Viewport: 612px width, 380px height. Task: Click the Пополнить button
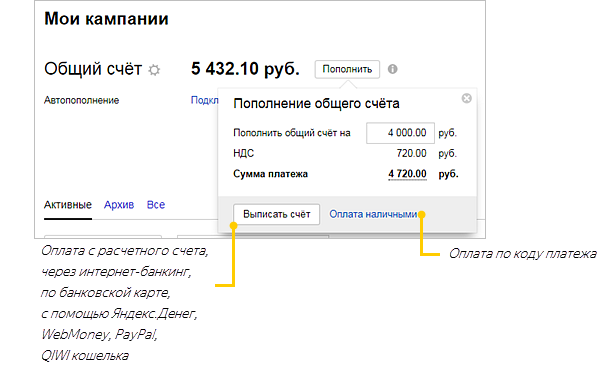click(347, 69)
